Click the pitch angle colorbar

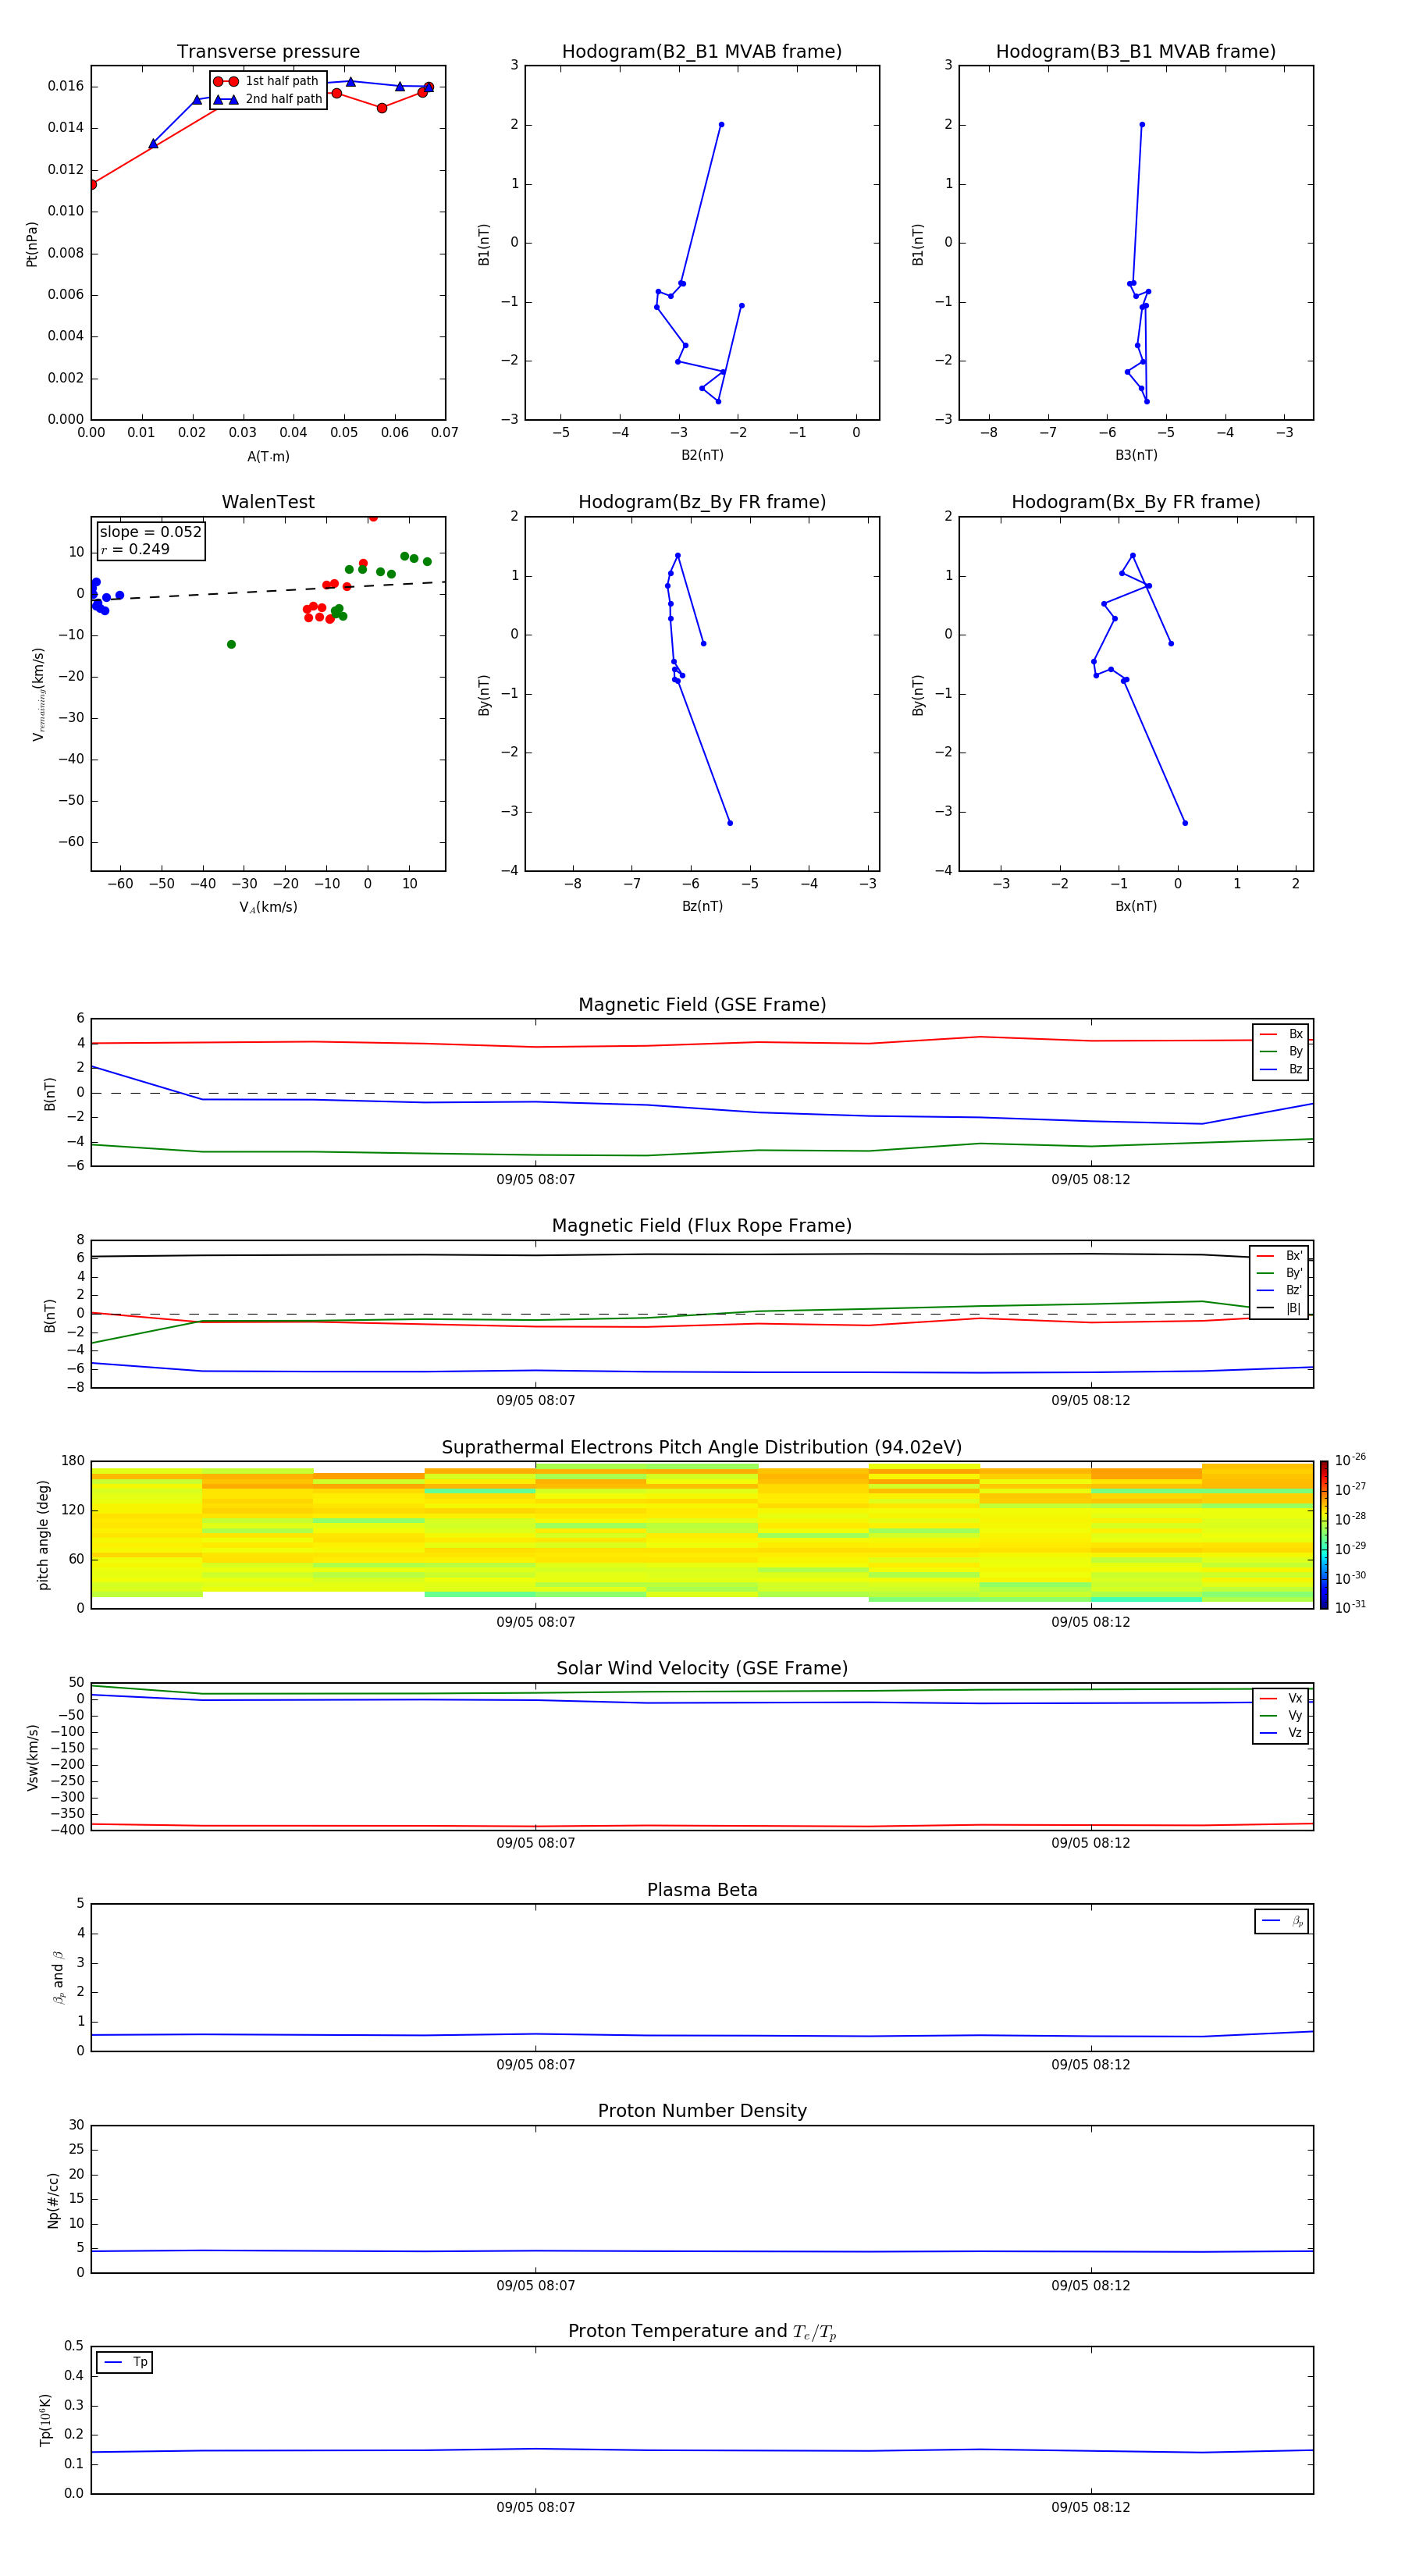pos(1324,1535)
